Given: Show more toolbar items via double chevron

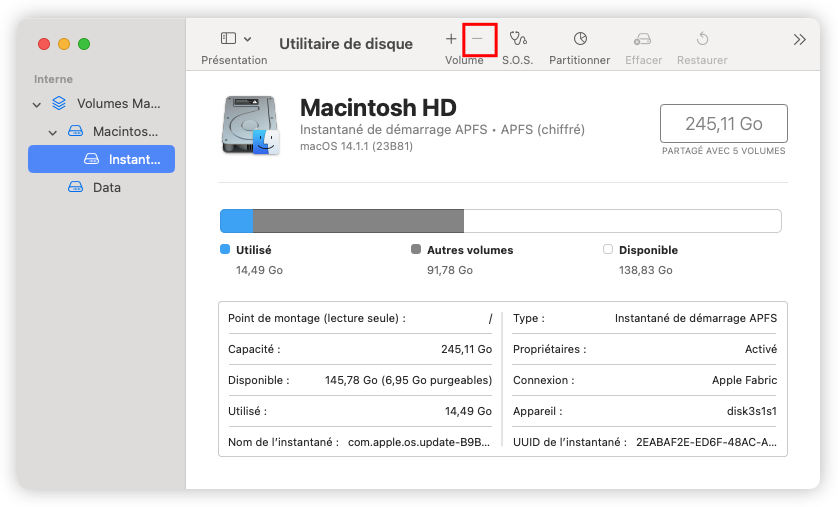Looking at the screenshot, I should point(800,40).
